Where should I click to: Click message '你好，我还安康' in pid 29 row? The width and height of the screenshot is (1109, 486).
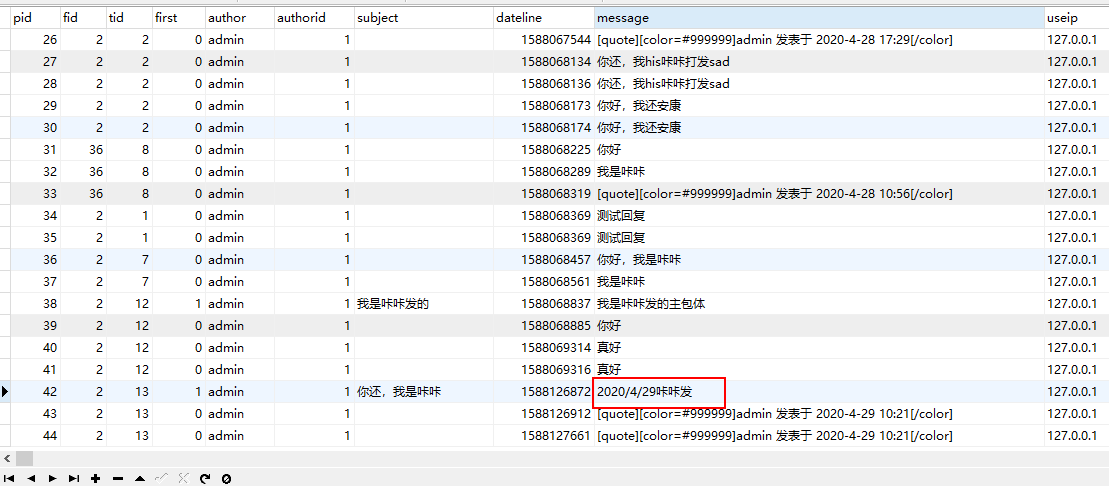tap(819, 106)
